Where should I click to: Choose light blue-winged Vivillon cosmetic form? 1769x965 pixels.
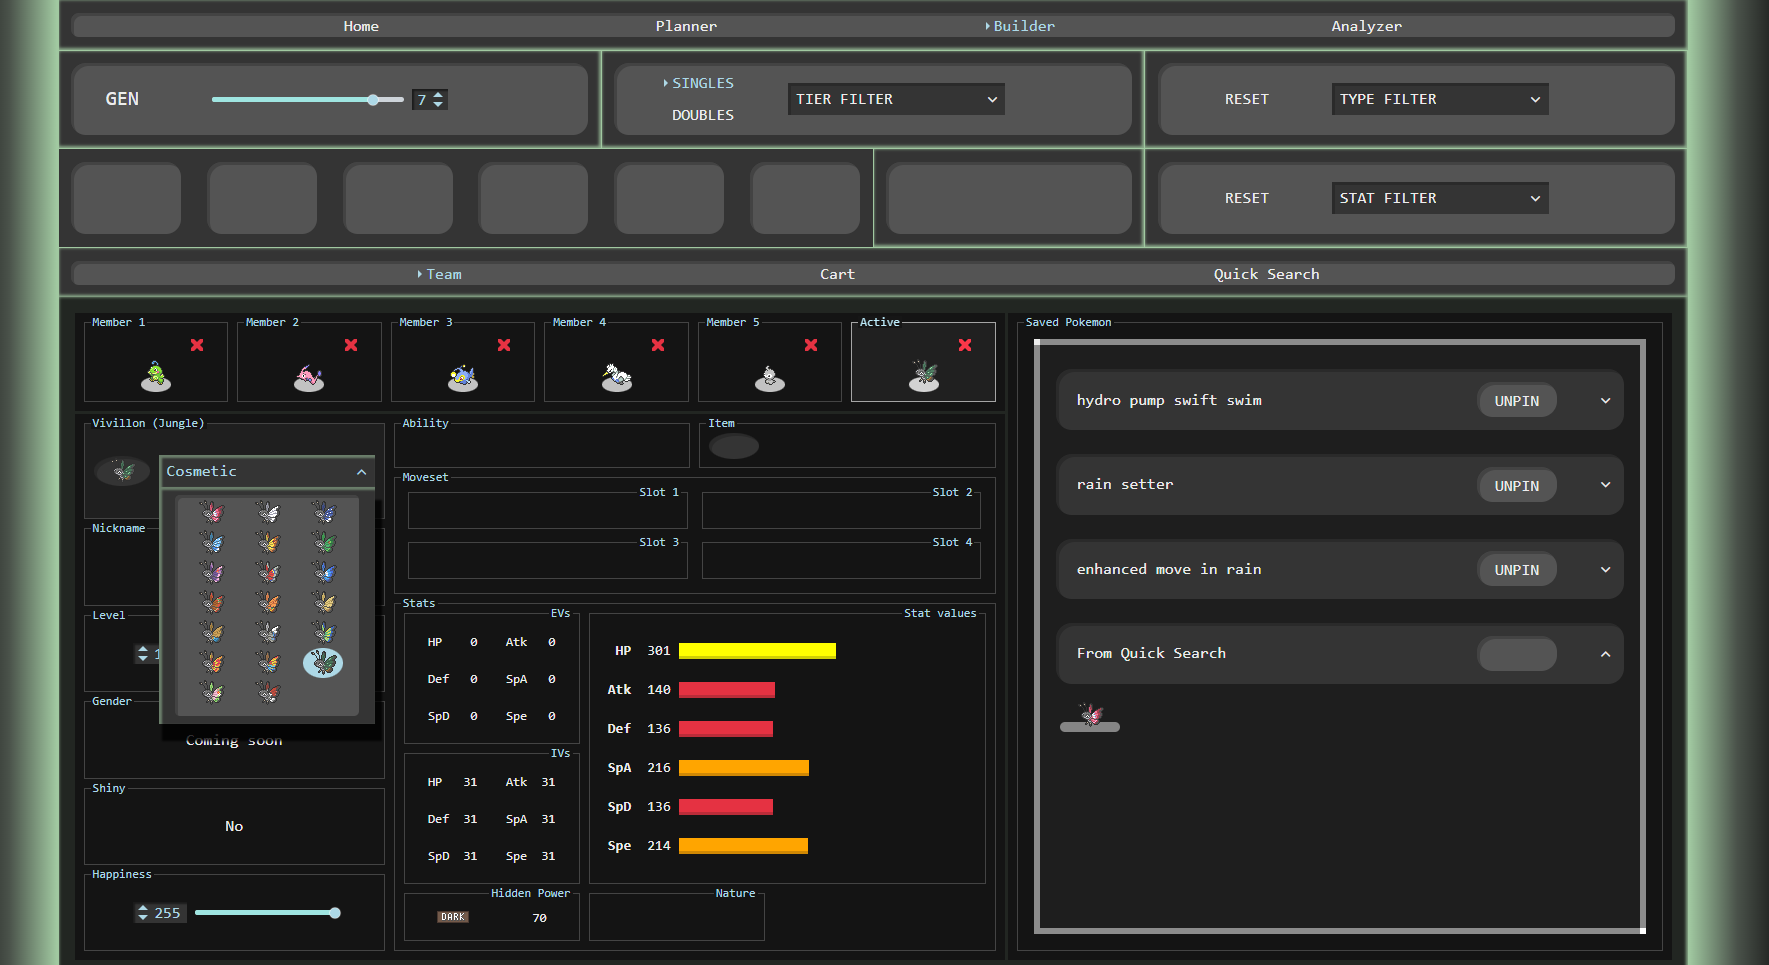(212, 542)
